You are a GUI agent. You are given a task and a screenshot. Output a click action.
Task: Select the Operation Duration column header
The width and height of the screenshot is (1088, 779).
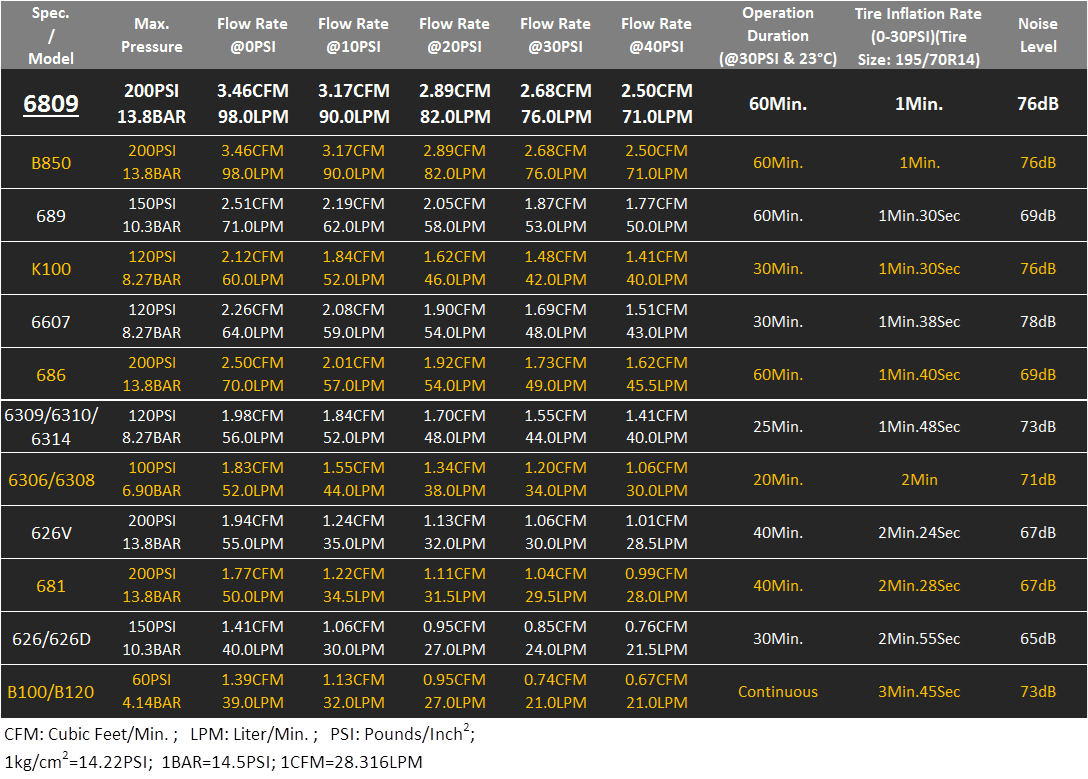coord(777,35)
